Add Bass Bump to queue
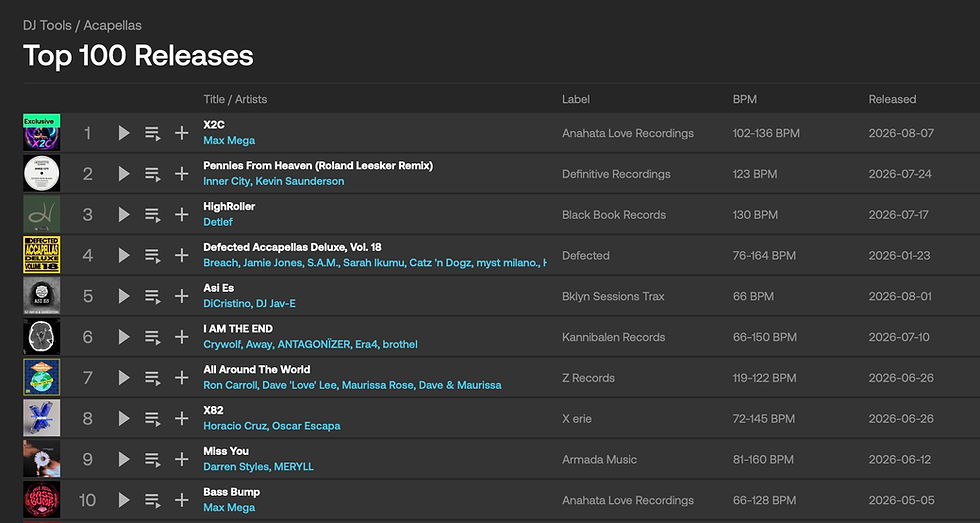980x523 pixels. click(152, 500)
